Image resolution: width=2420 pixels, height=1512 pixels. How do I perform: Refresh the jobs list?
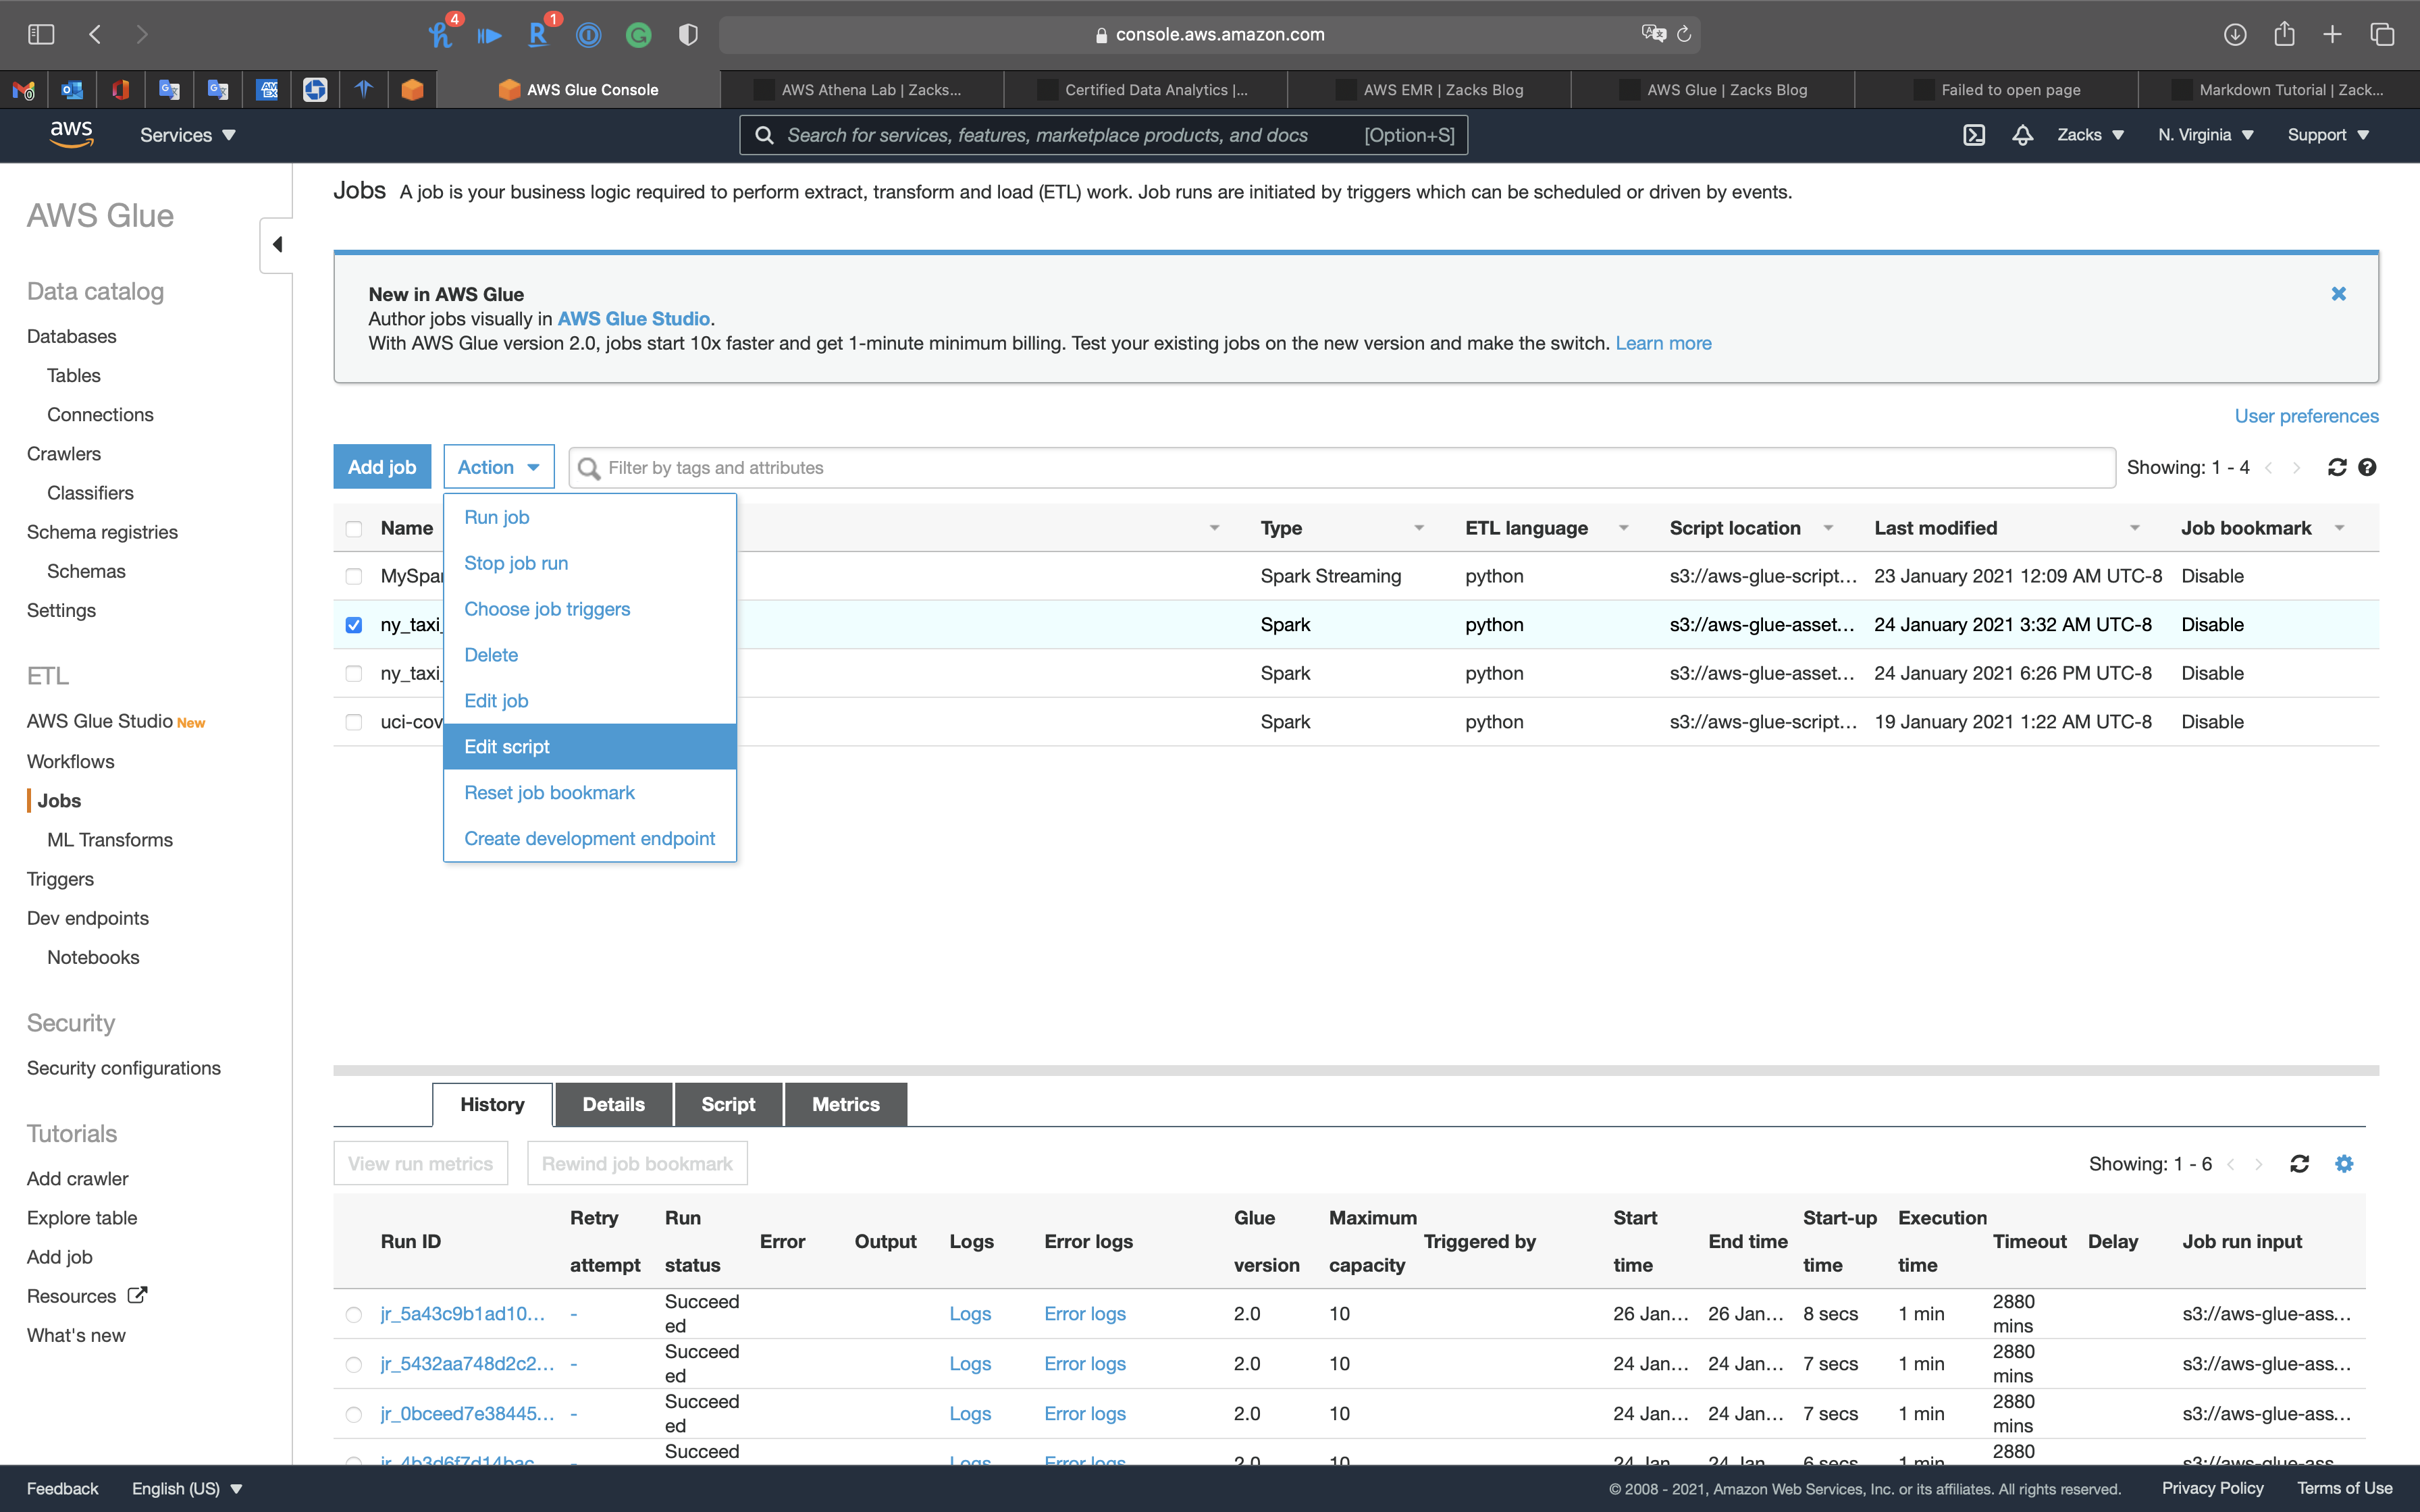point(2336,467)
